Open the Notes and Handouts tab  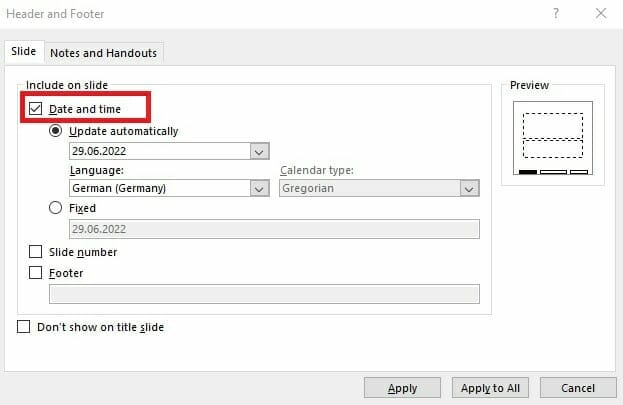[103, 53]
